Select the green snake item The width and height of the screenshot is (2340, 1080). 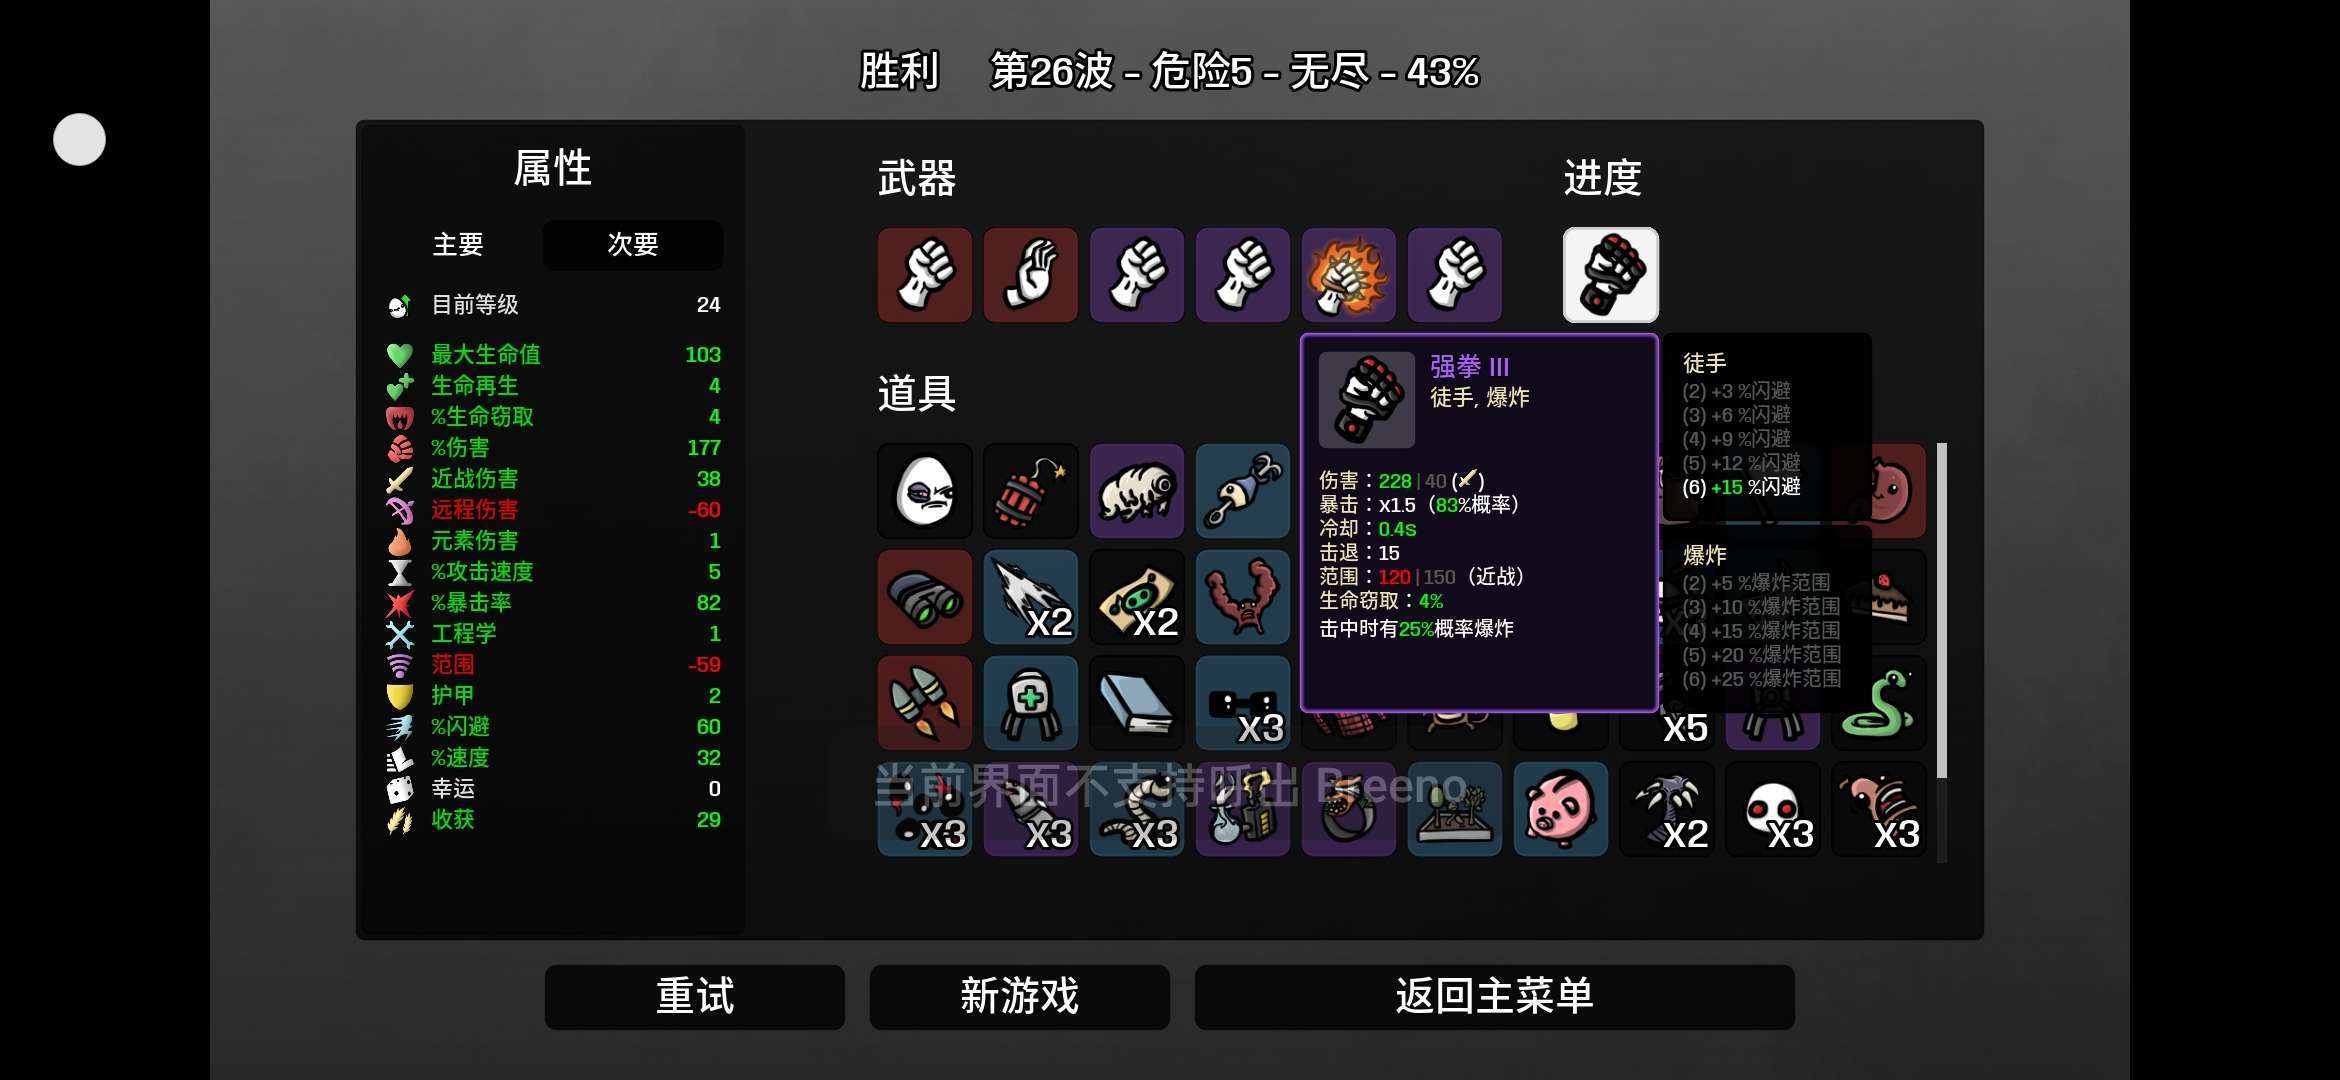click(1879, 703)
